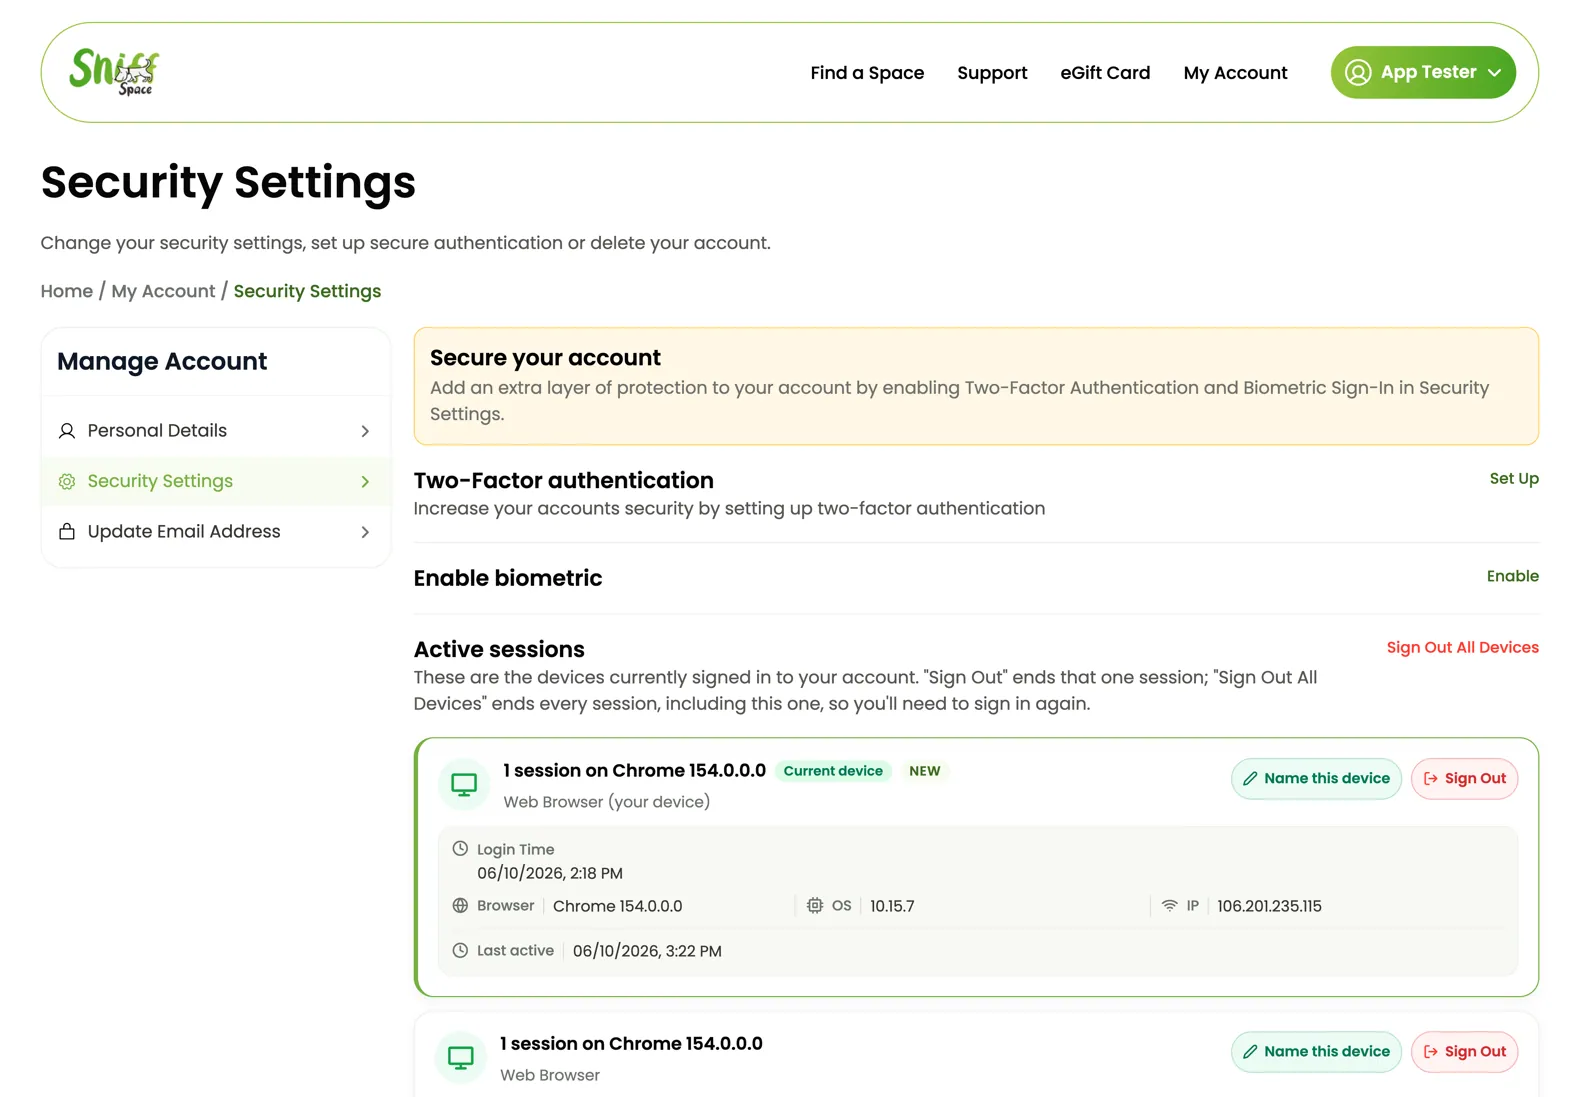Open Find a Space in the navigation
The height and width of the screenshot is (1097, 1580).
click(x=867, y=73)
